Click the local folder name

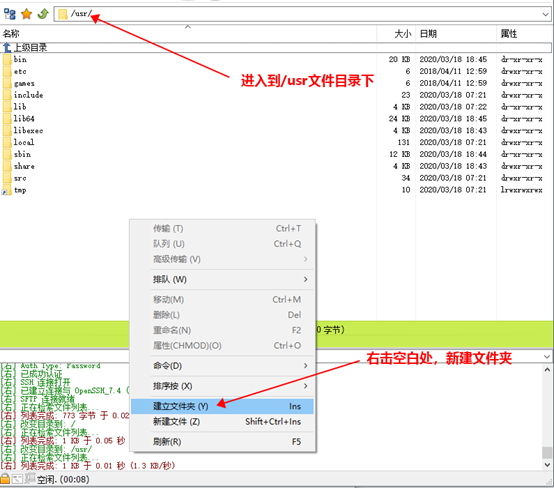click(24, 142)
